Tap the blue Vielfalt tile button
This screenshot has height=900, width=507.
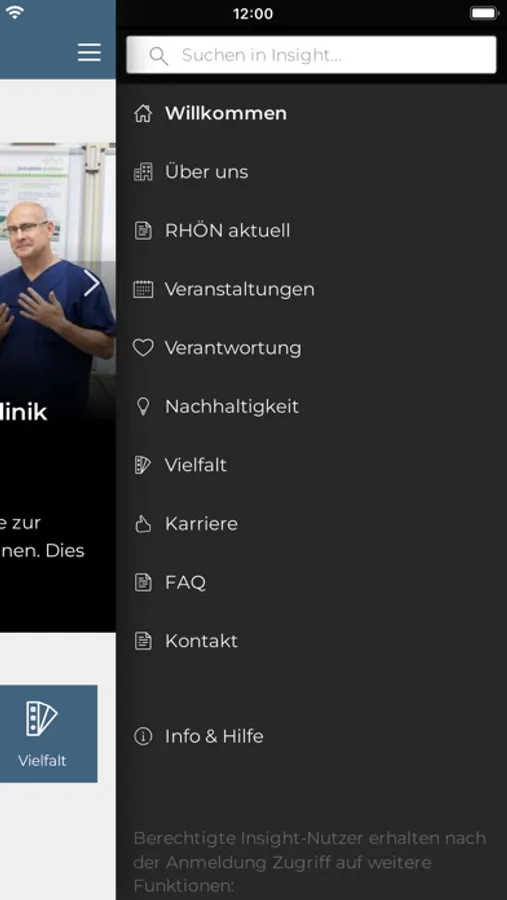pyautogui.click(x=48, y=734)
